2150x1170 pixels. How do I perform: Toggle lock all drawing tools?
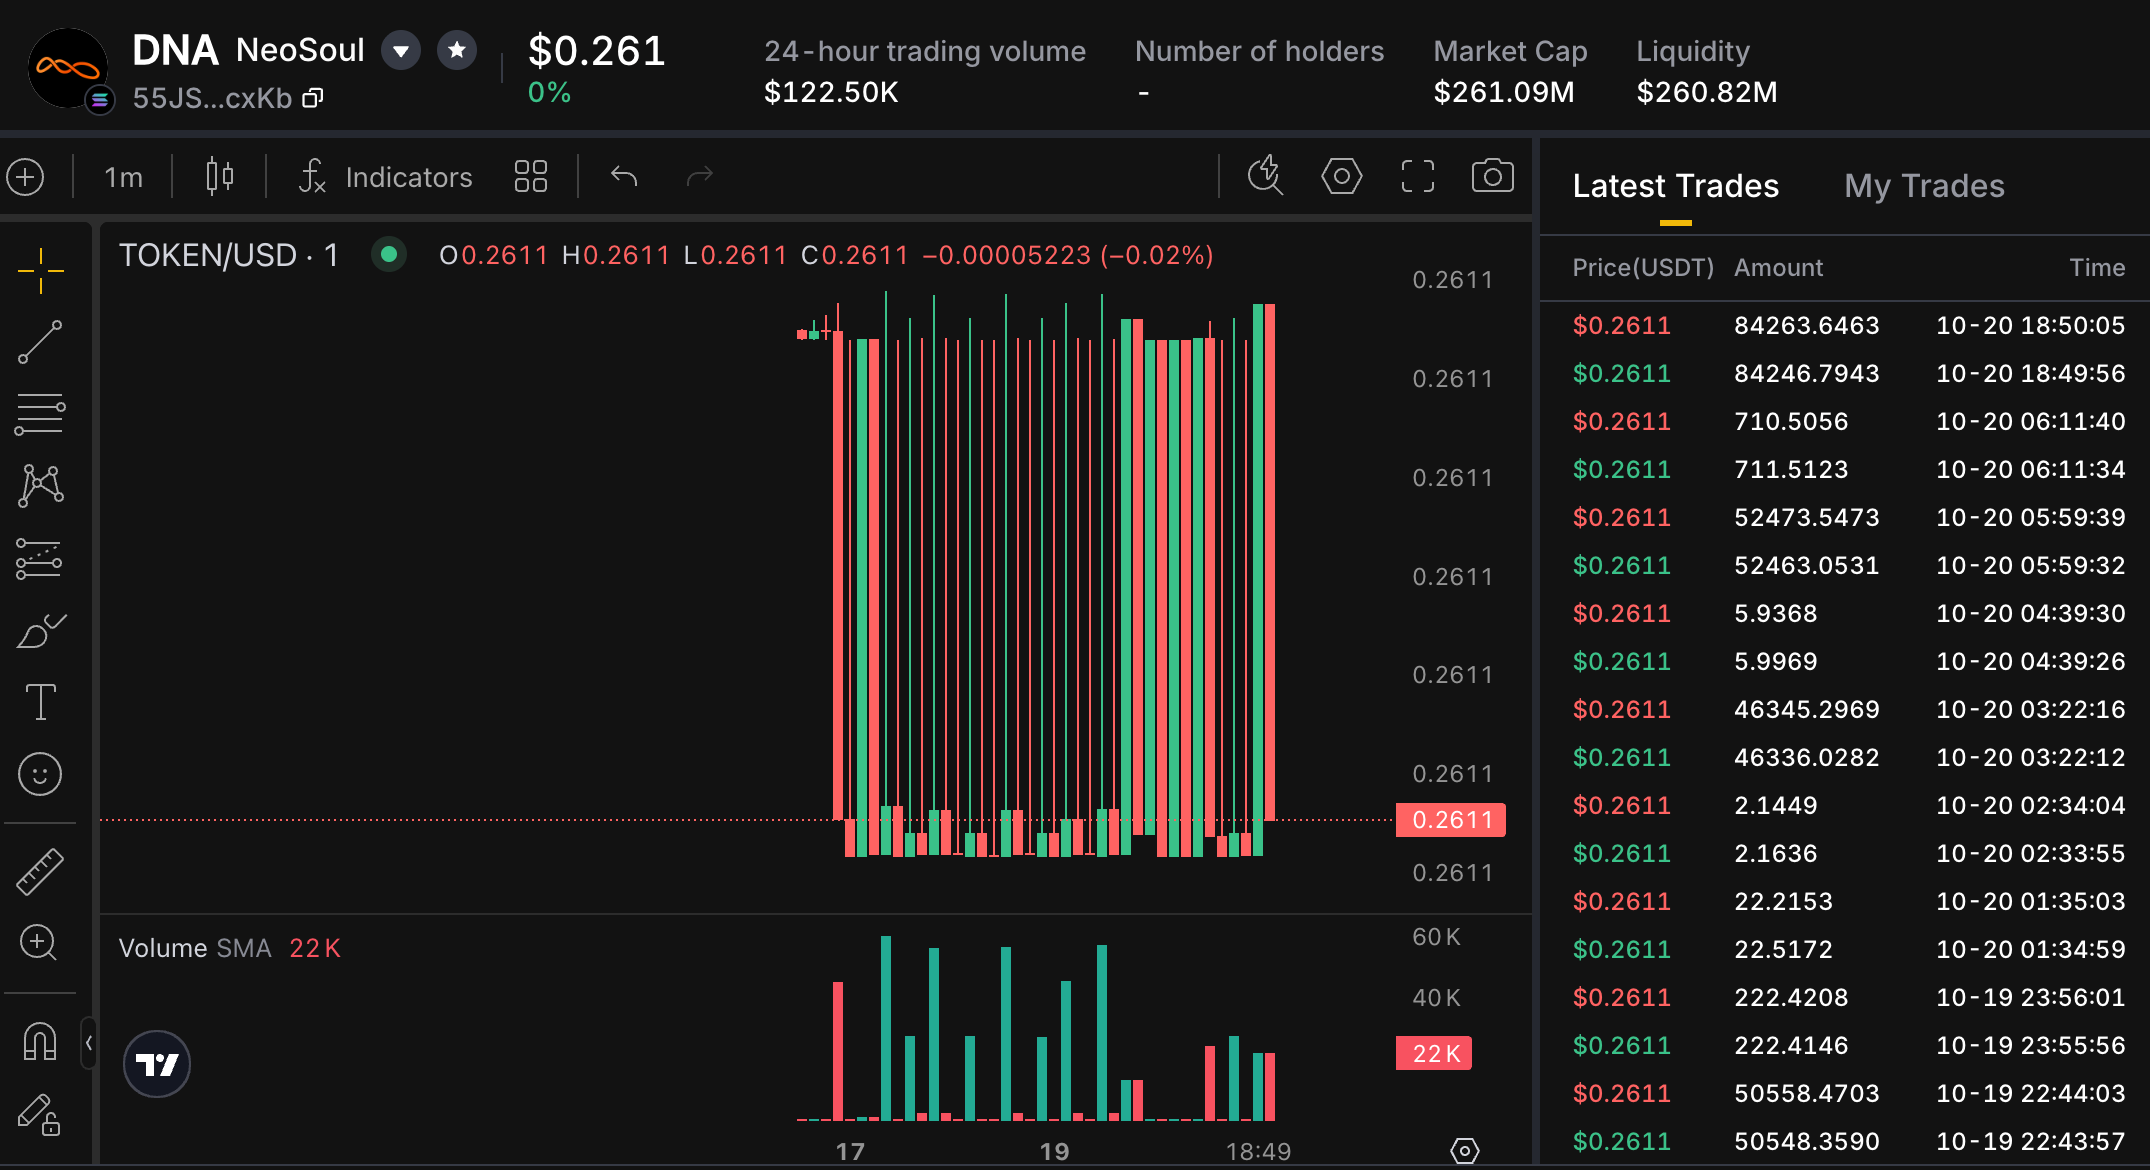tap(40, 1114)
